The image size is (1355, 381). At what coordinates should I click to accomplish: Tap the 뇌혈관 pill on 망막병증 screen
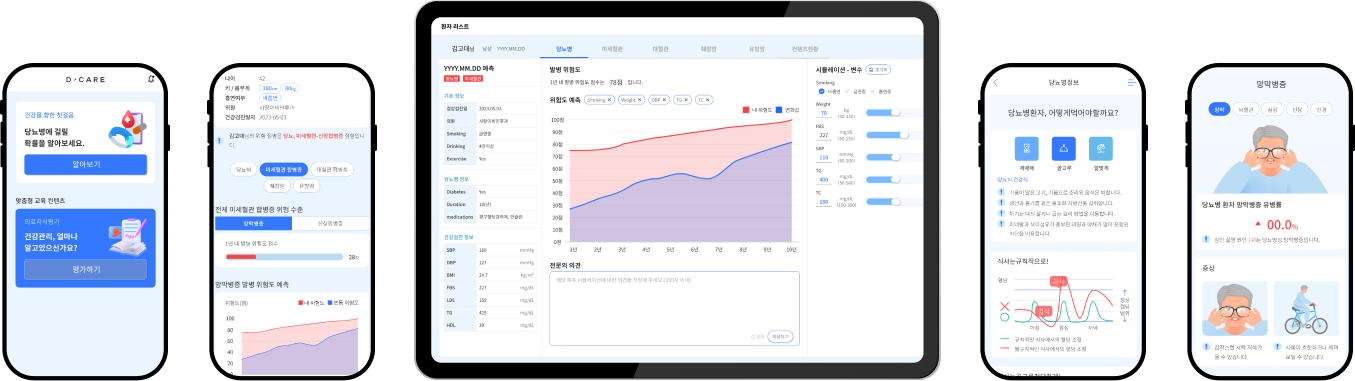point(1246,110)
